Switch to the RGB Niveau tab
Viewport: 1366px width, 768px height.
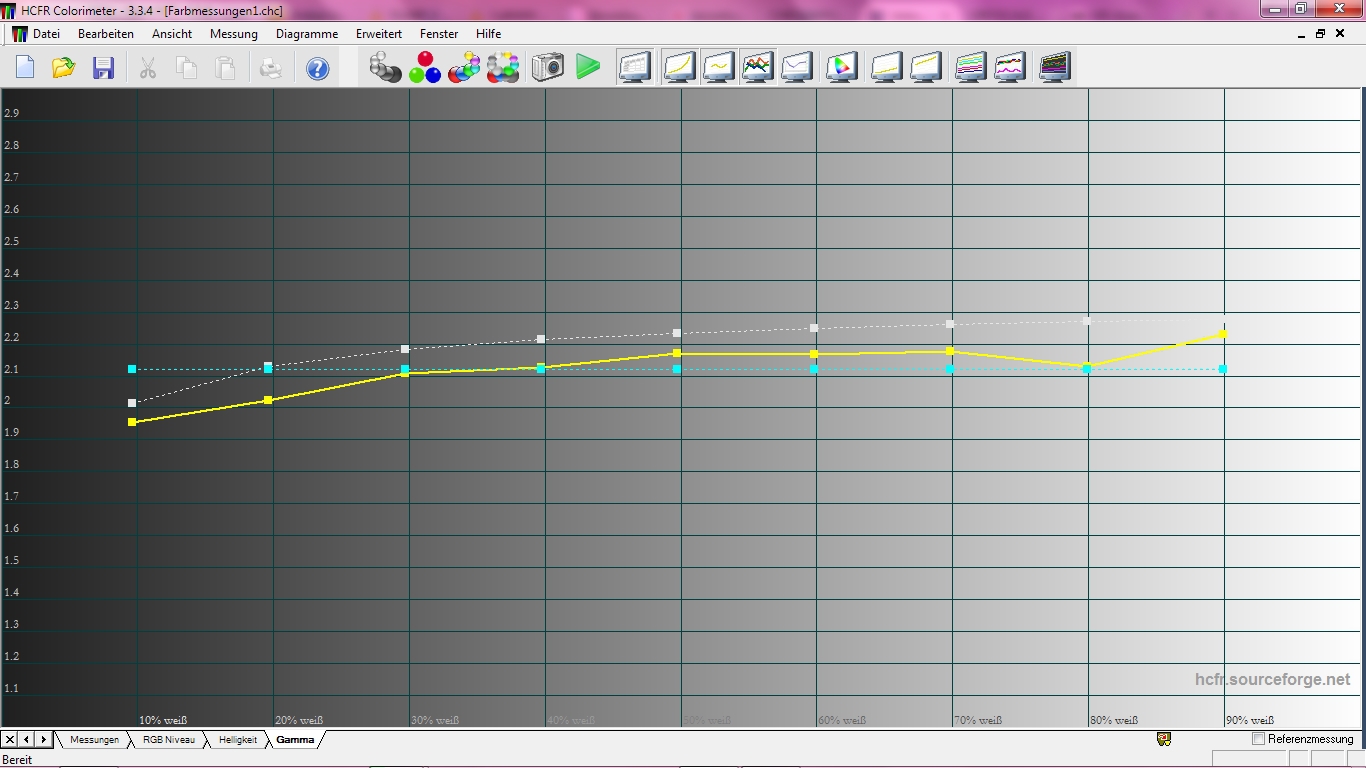tap(168, 740)
